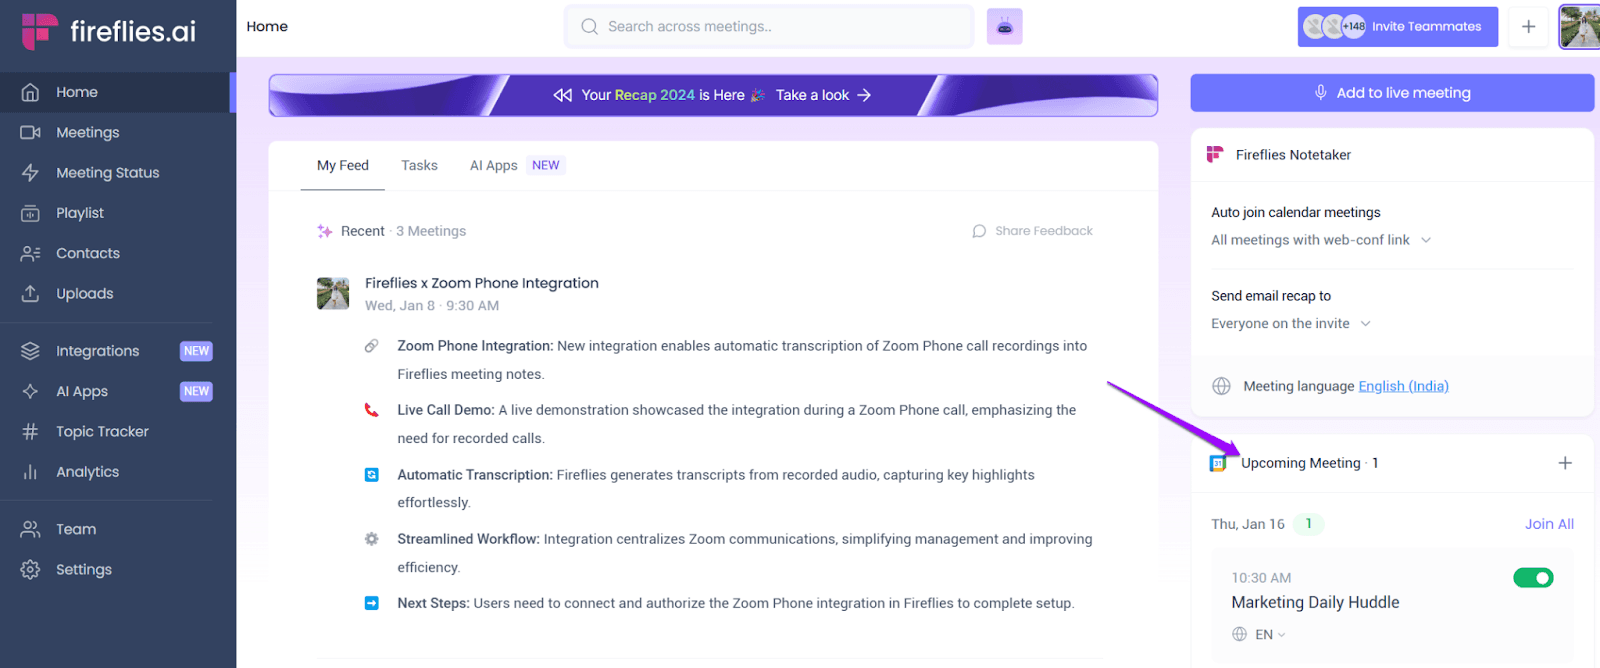Click the fireflies.ai logo
This screenshot has width=1600, height=668.
click(109, 31)
